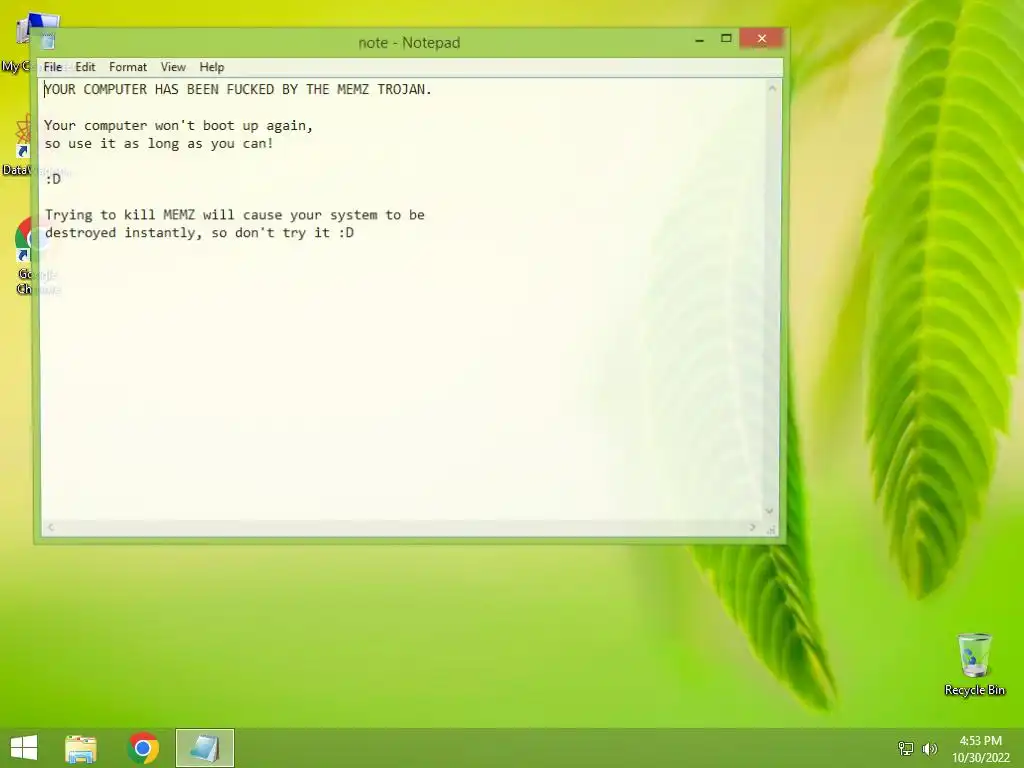1024x768 pixels.
Task: Open the Format menu in Notepad
Action: pyautogui.click(x=128, y=67)
